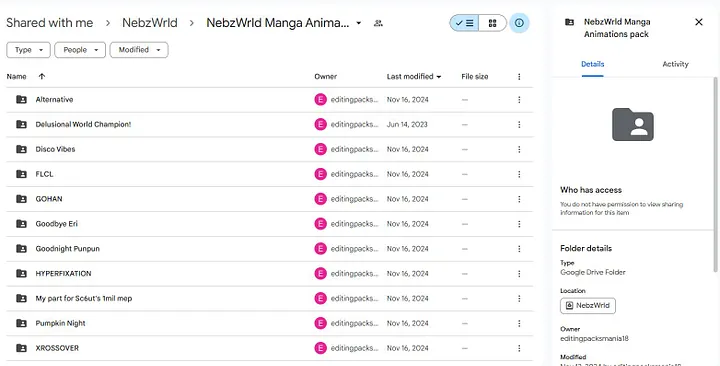Image resolution: width=720 pixels, height=366 pixels.
Task: Reverse sort direction with the Name arrow
Action: pos(42,76)
